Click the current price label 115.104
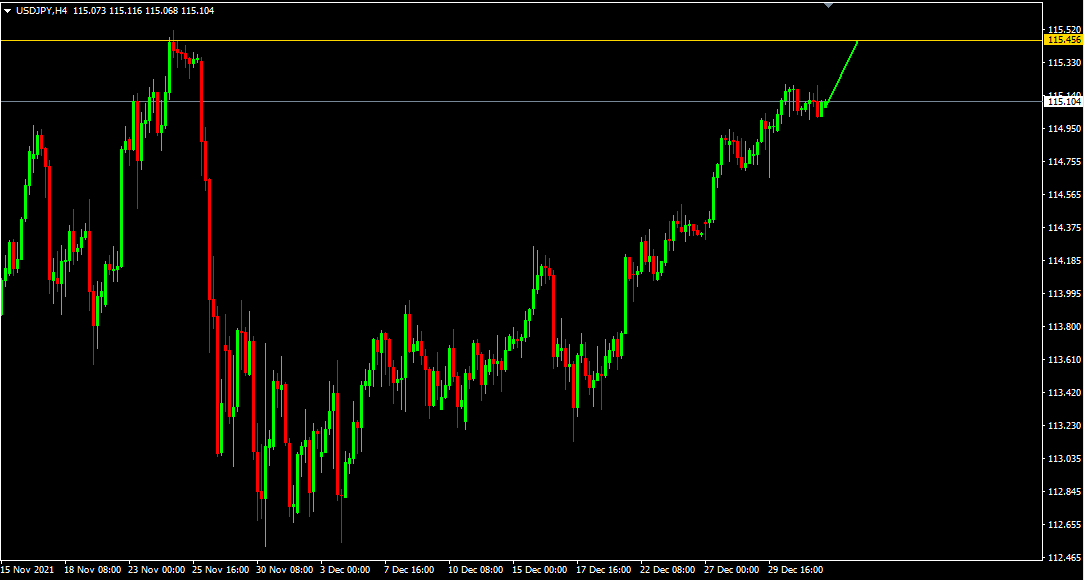The width and height of the screenshot is (1085, 580). (x=1064, y=102)
